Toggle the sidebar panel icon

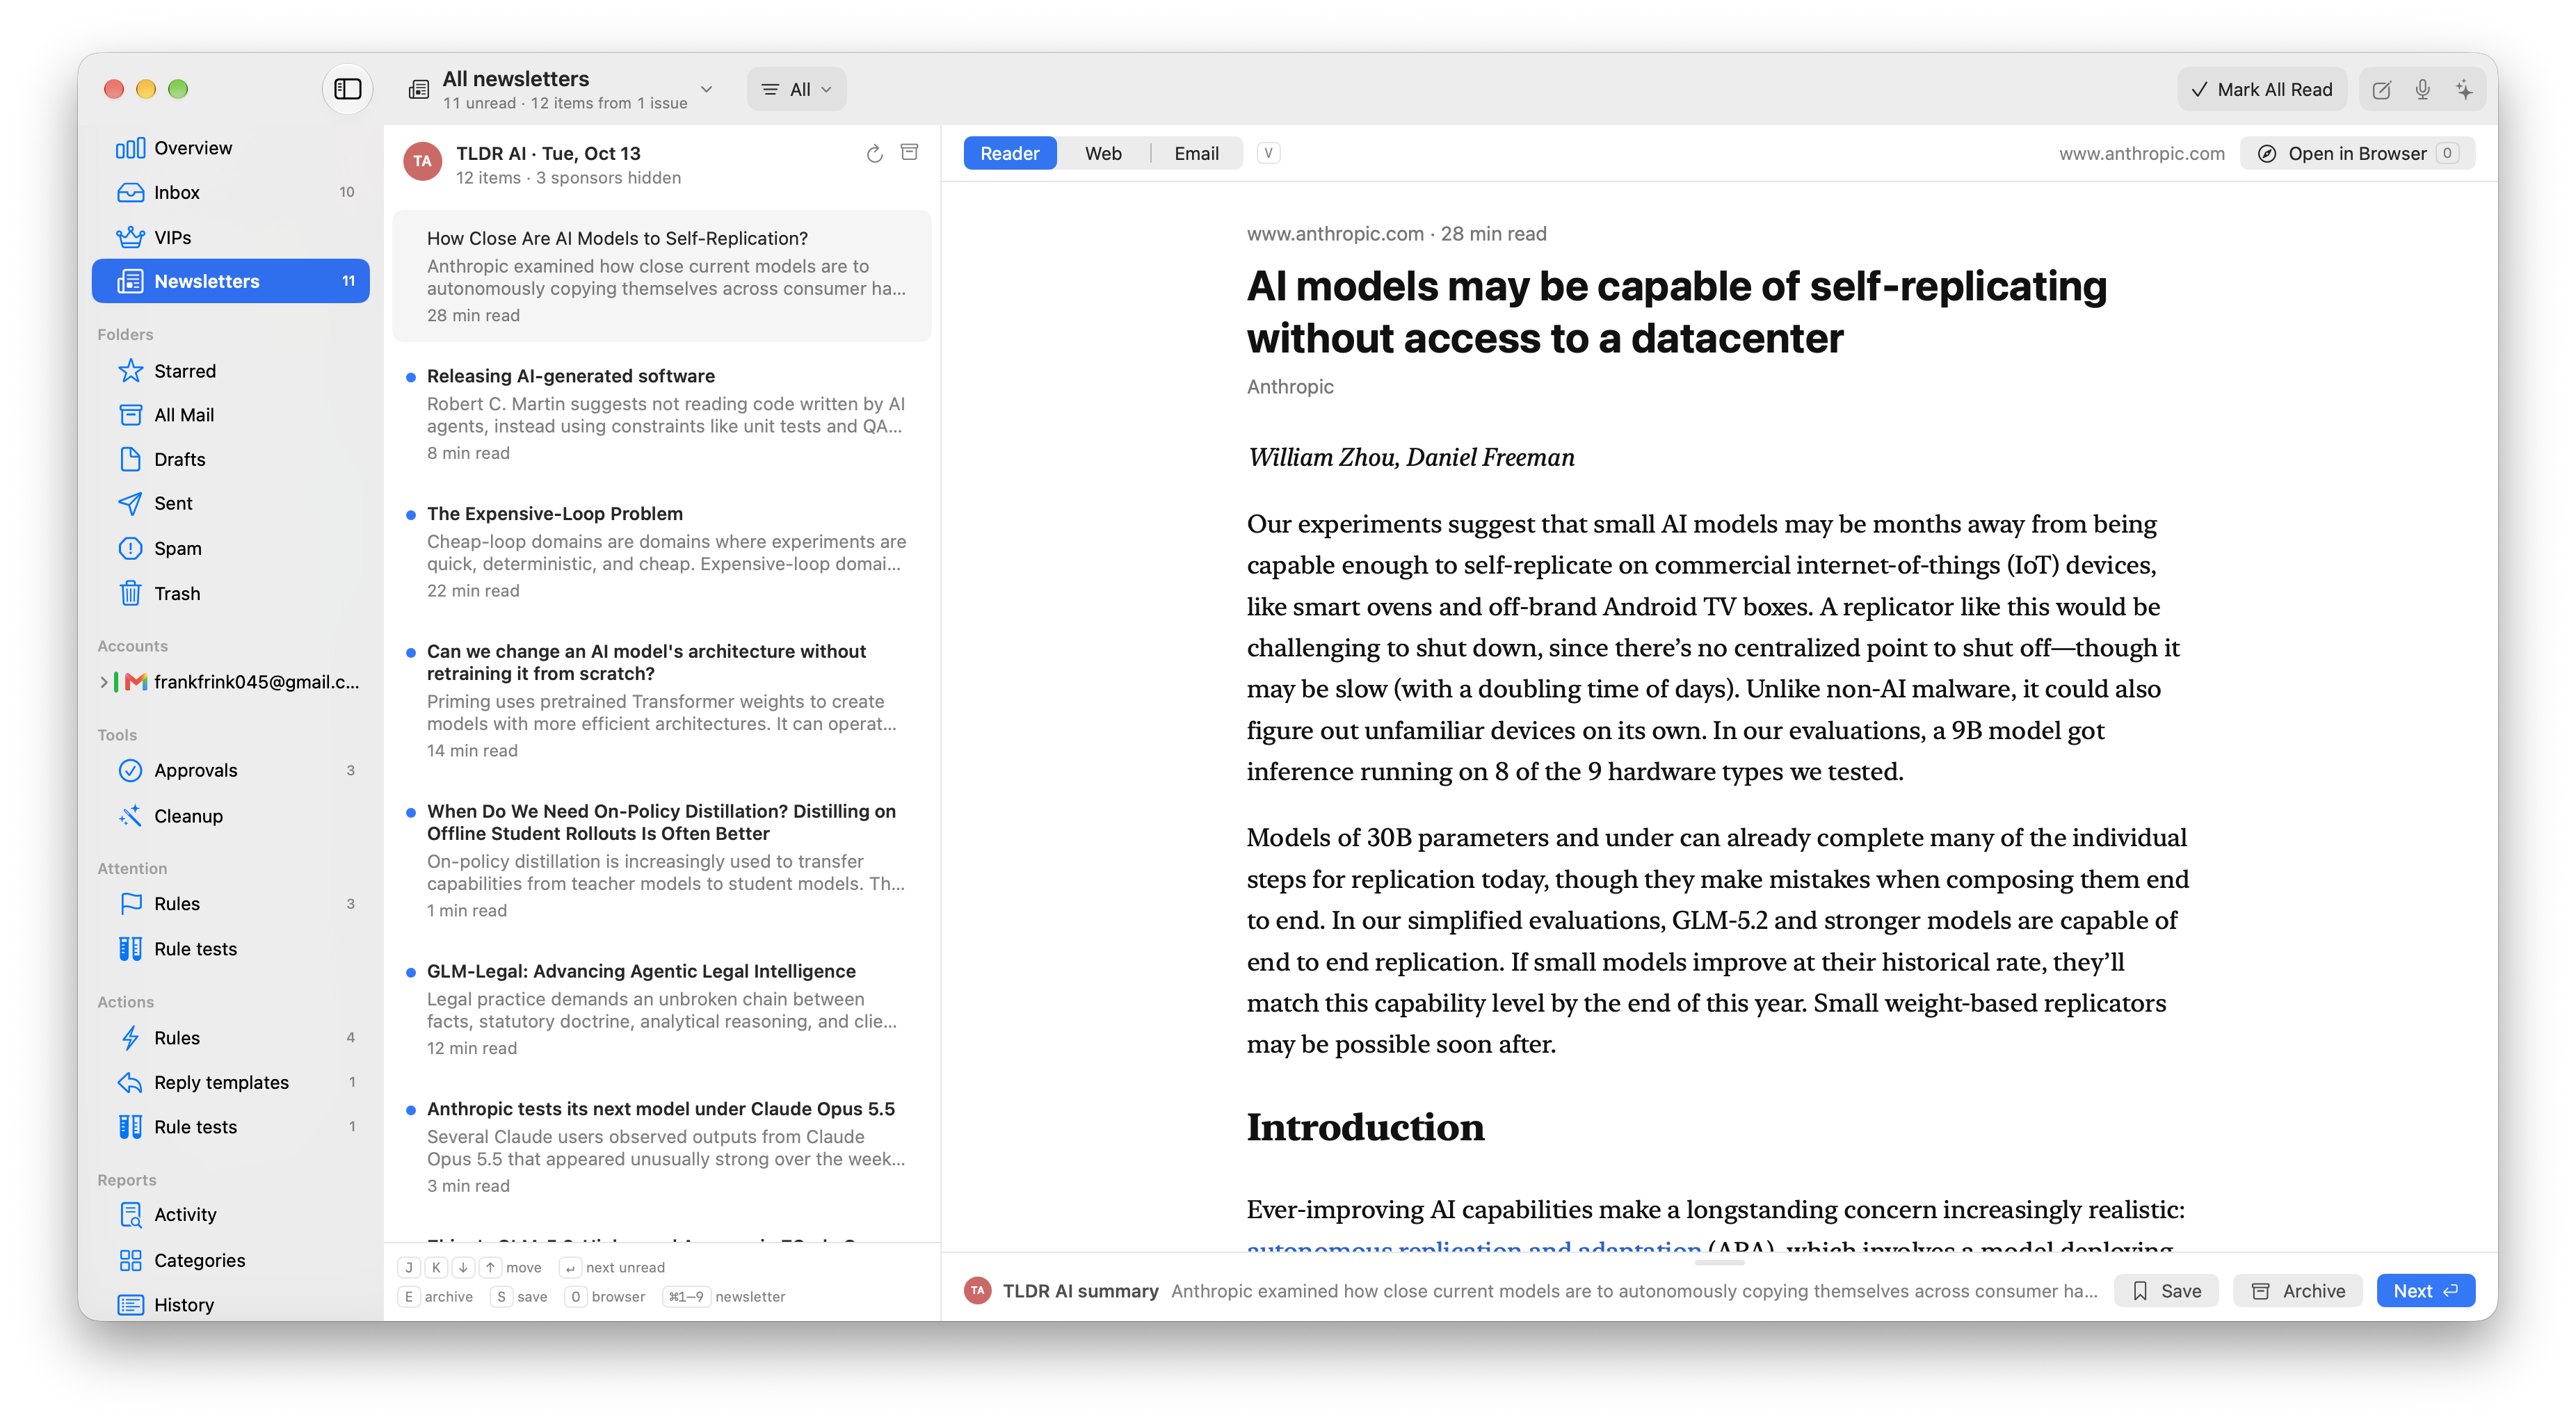click(347, 89)
